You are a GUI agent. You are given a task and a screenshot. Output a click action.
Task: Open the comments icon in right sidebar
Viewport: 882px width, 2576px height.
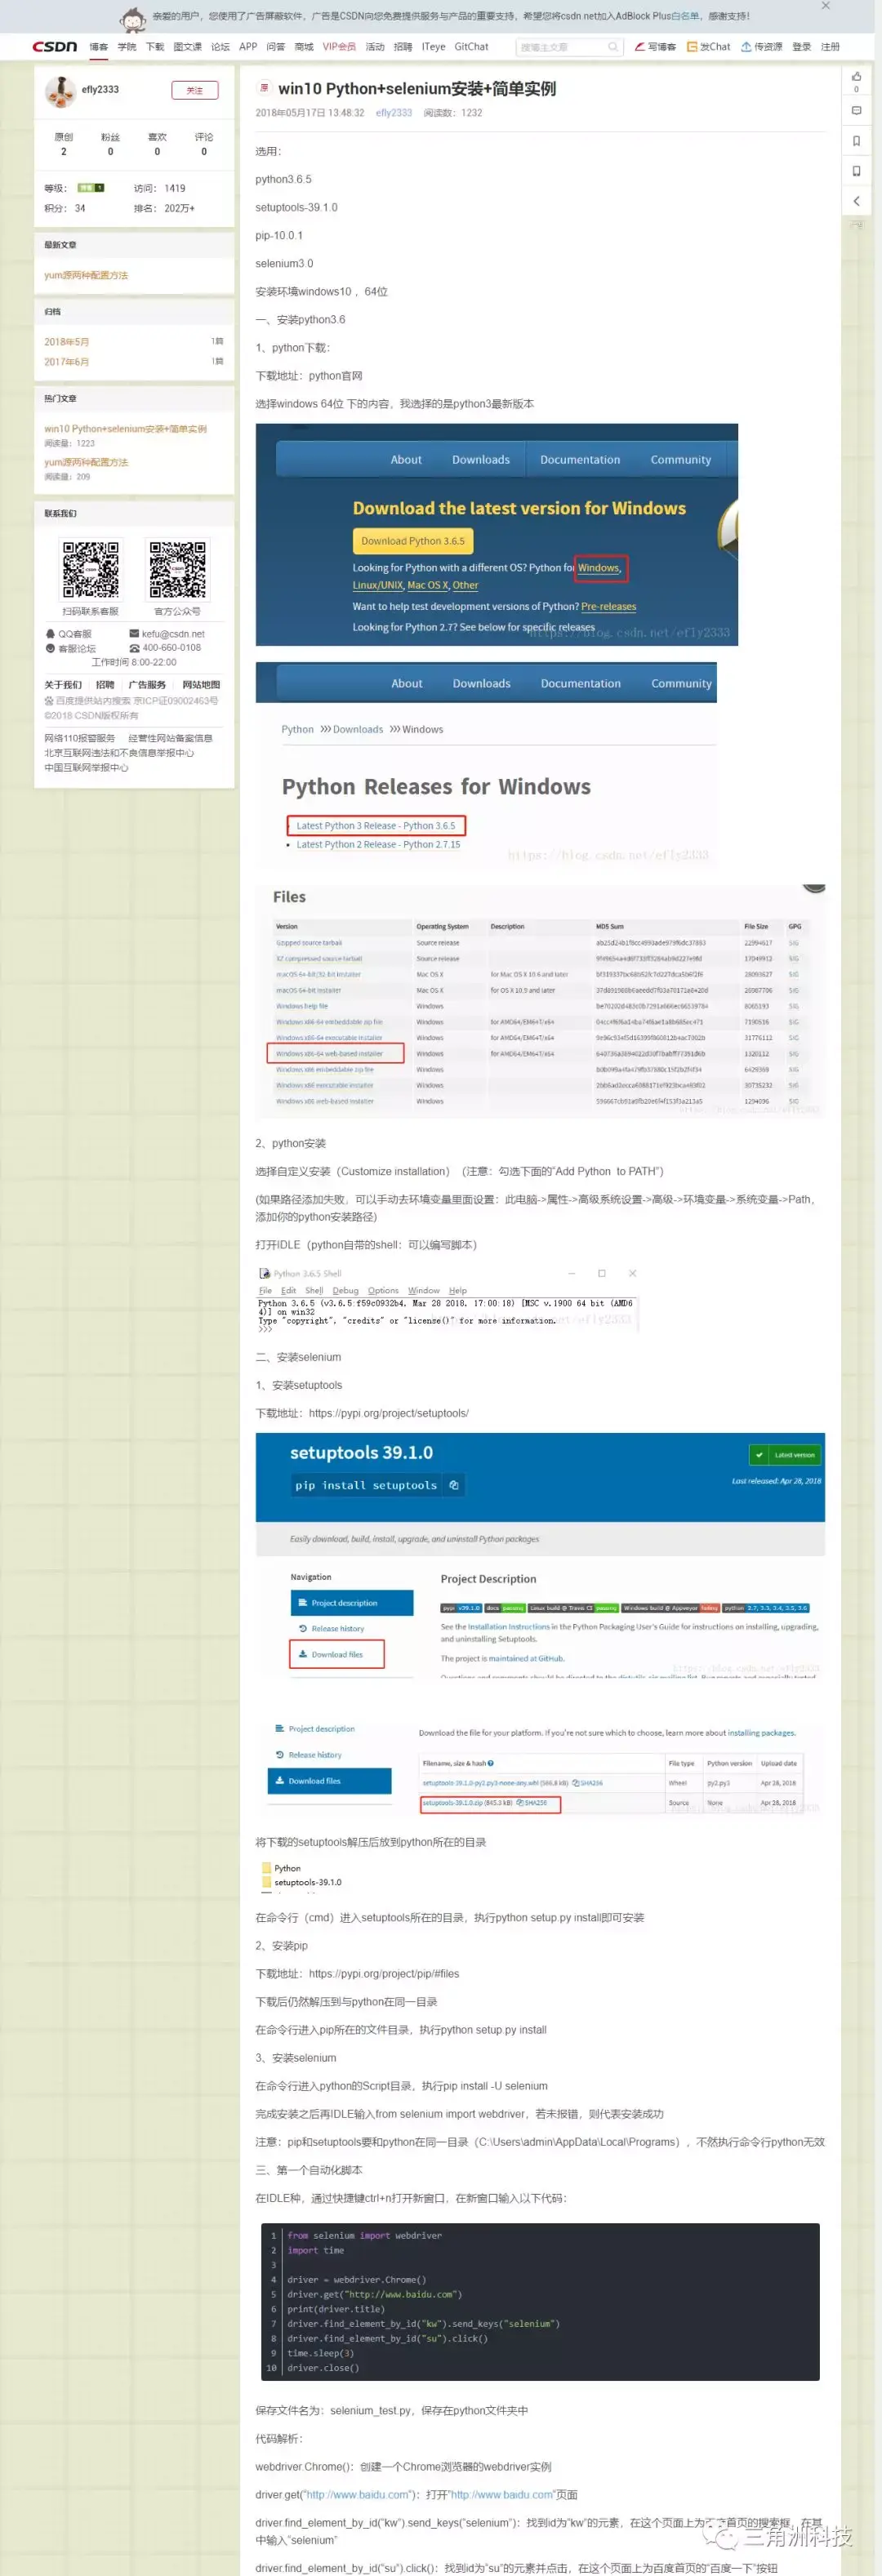pyautogui.click(x=856, y=110)
